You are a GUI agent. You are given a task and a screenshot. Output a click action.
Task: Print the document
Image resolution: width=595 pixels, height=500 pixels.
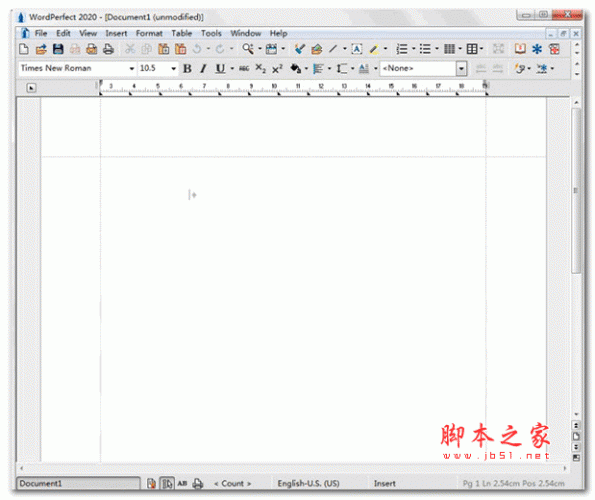pos(108,49)
